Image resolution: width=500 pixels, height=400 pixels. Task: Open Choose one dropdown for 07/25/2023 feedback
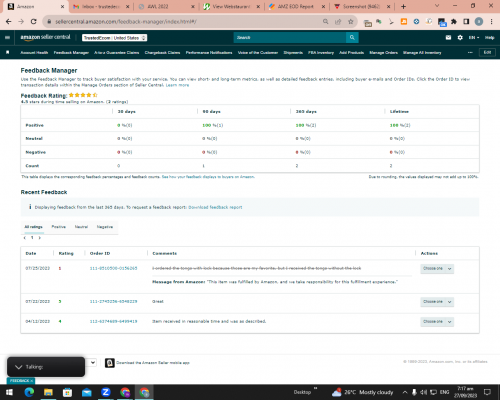click(x=437, y=269)
